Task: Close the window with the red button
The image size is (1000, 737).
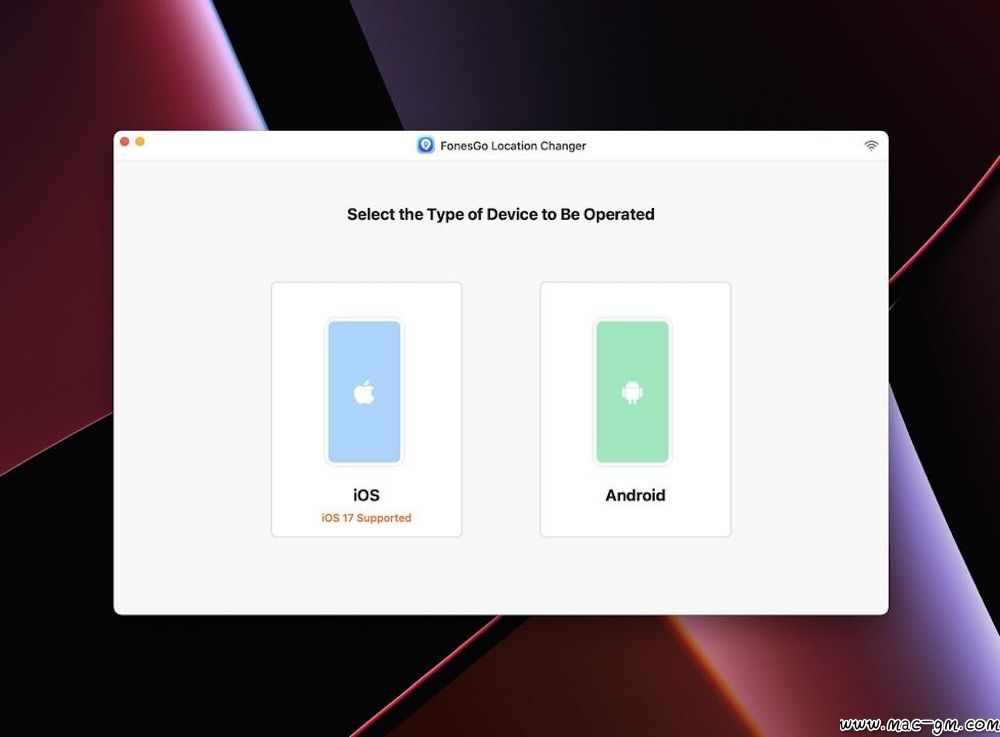Action: point(125,142)
